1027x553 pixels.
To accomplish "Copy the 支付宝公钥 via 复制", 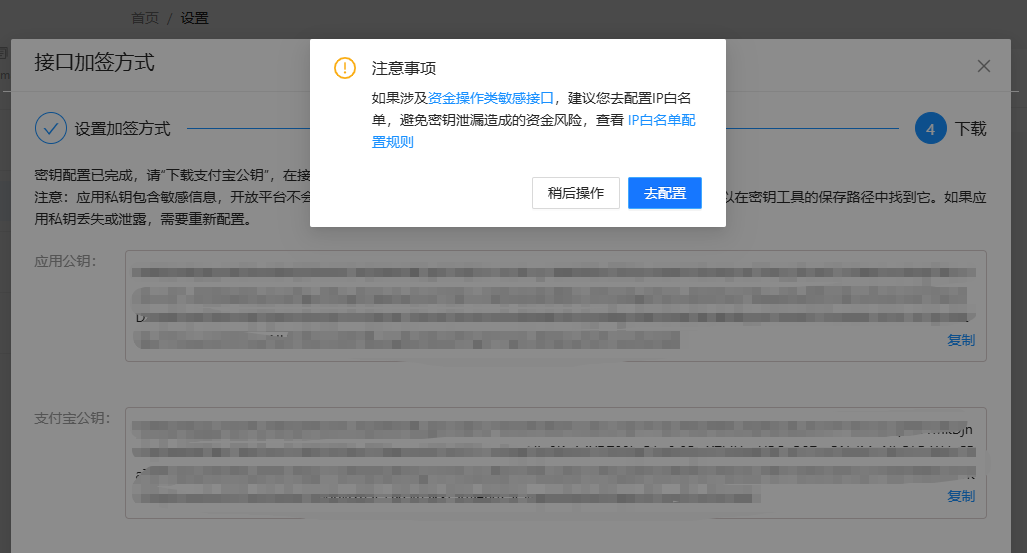I will (960, 496).
